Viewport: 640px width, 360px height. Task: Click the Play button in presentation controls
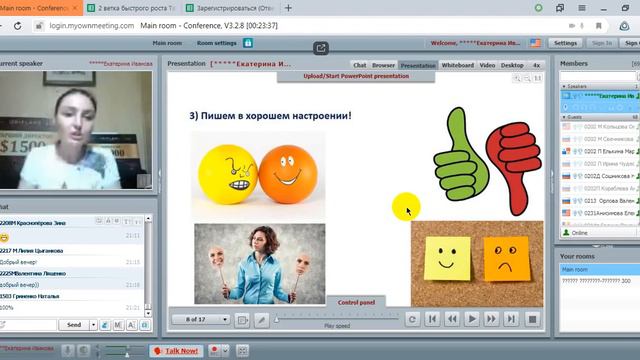coord(471,319)
